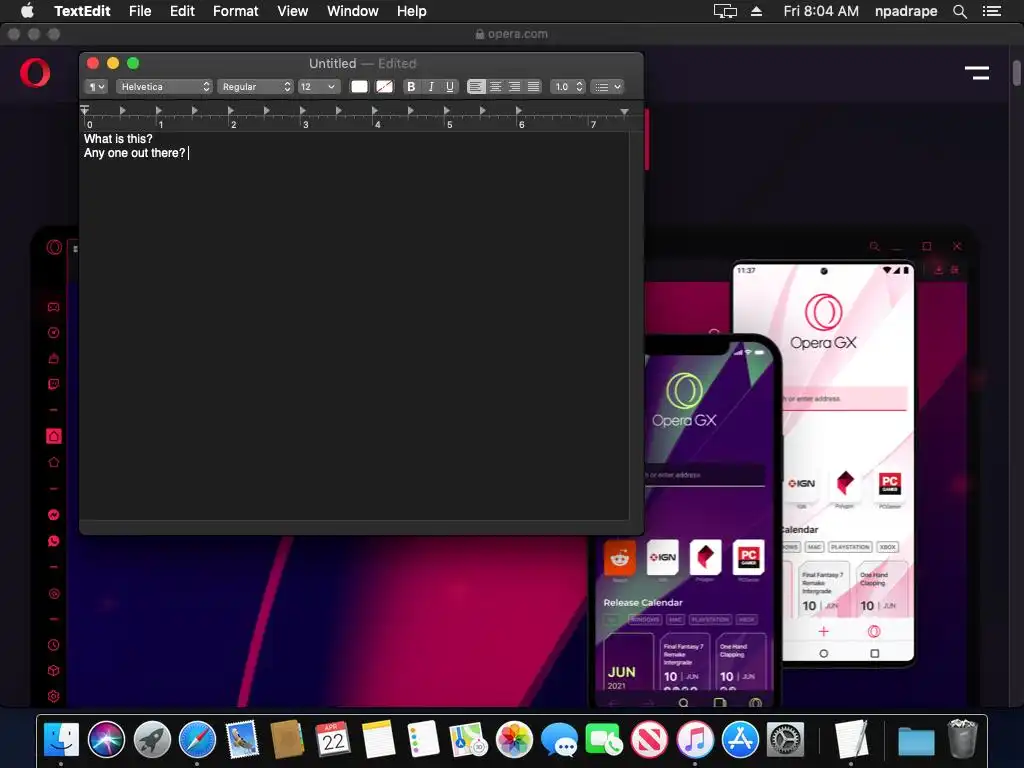Open the Regular typeface dropdown
Image resolution: width=1024 pixels, height=768 pixels.
(255, 87)
